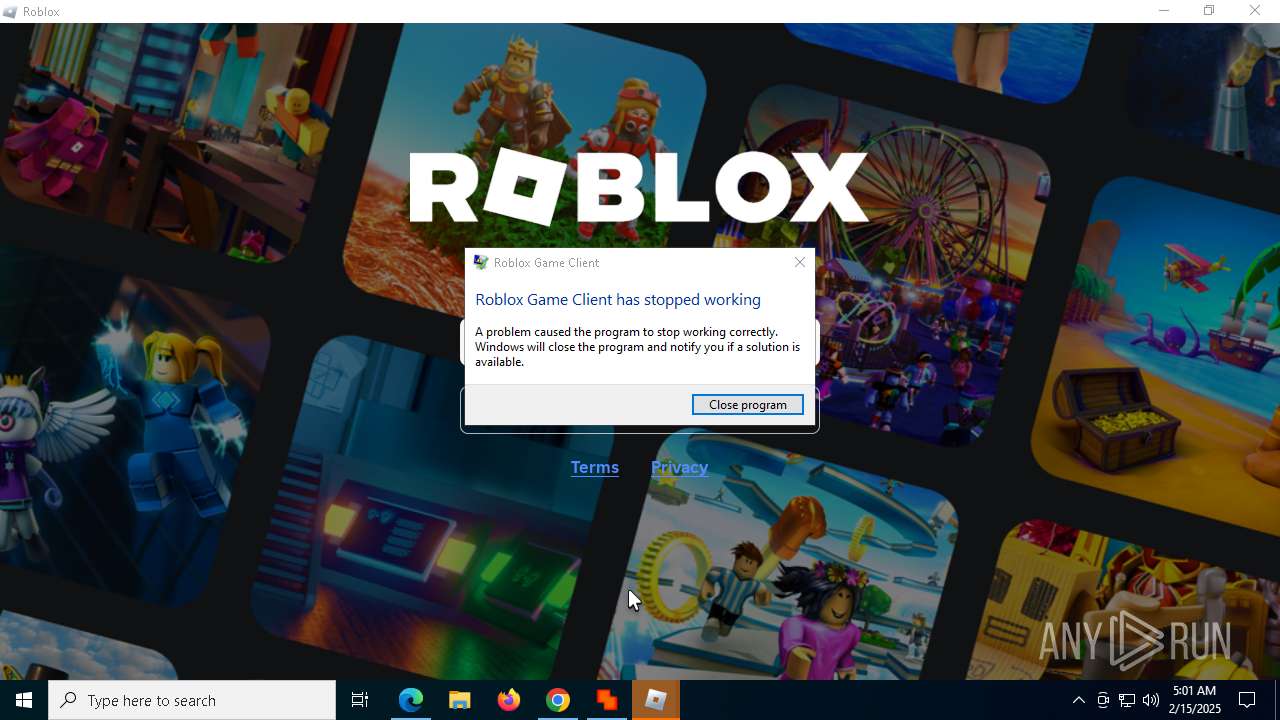This screenshot has height=720, width=1280.
Task: Open the Terms link
Action: 595,467
